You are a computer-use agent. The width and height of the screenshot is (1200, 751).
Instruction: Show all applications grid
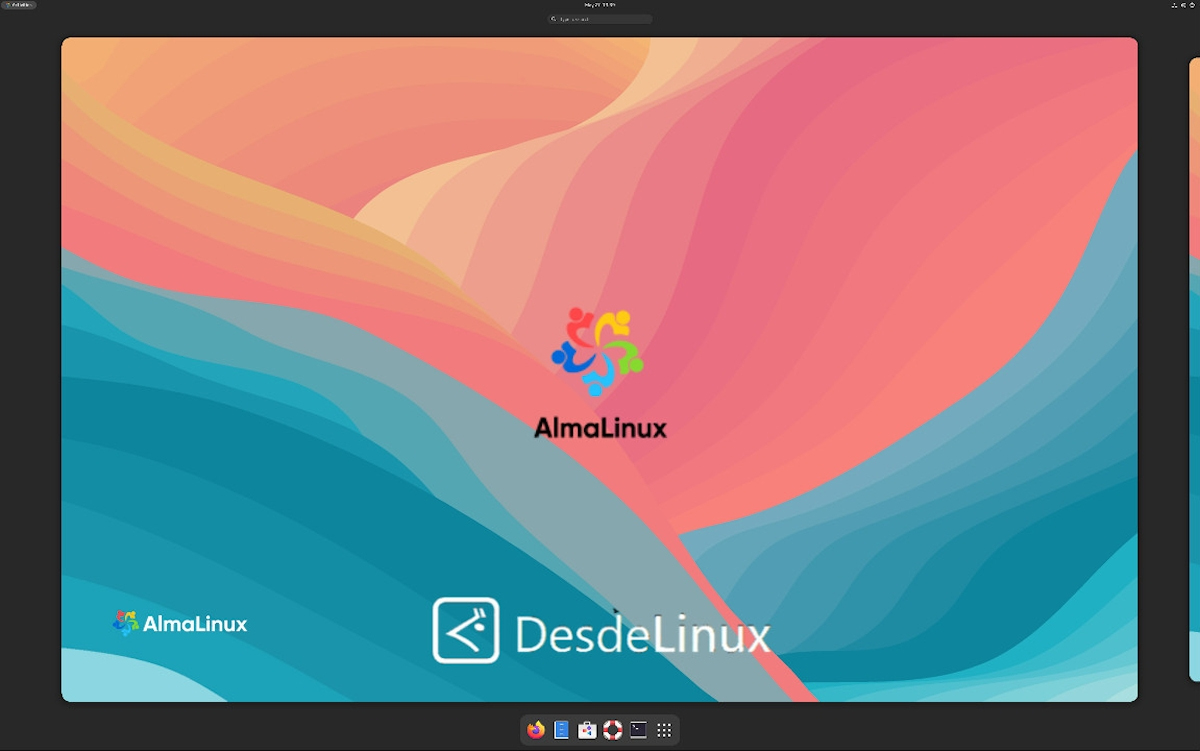[664, 730]
